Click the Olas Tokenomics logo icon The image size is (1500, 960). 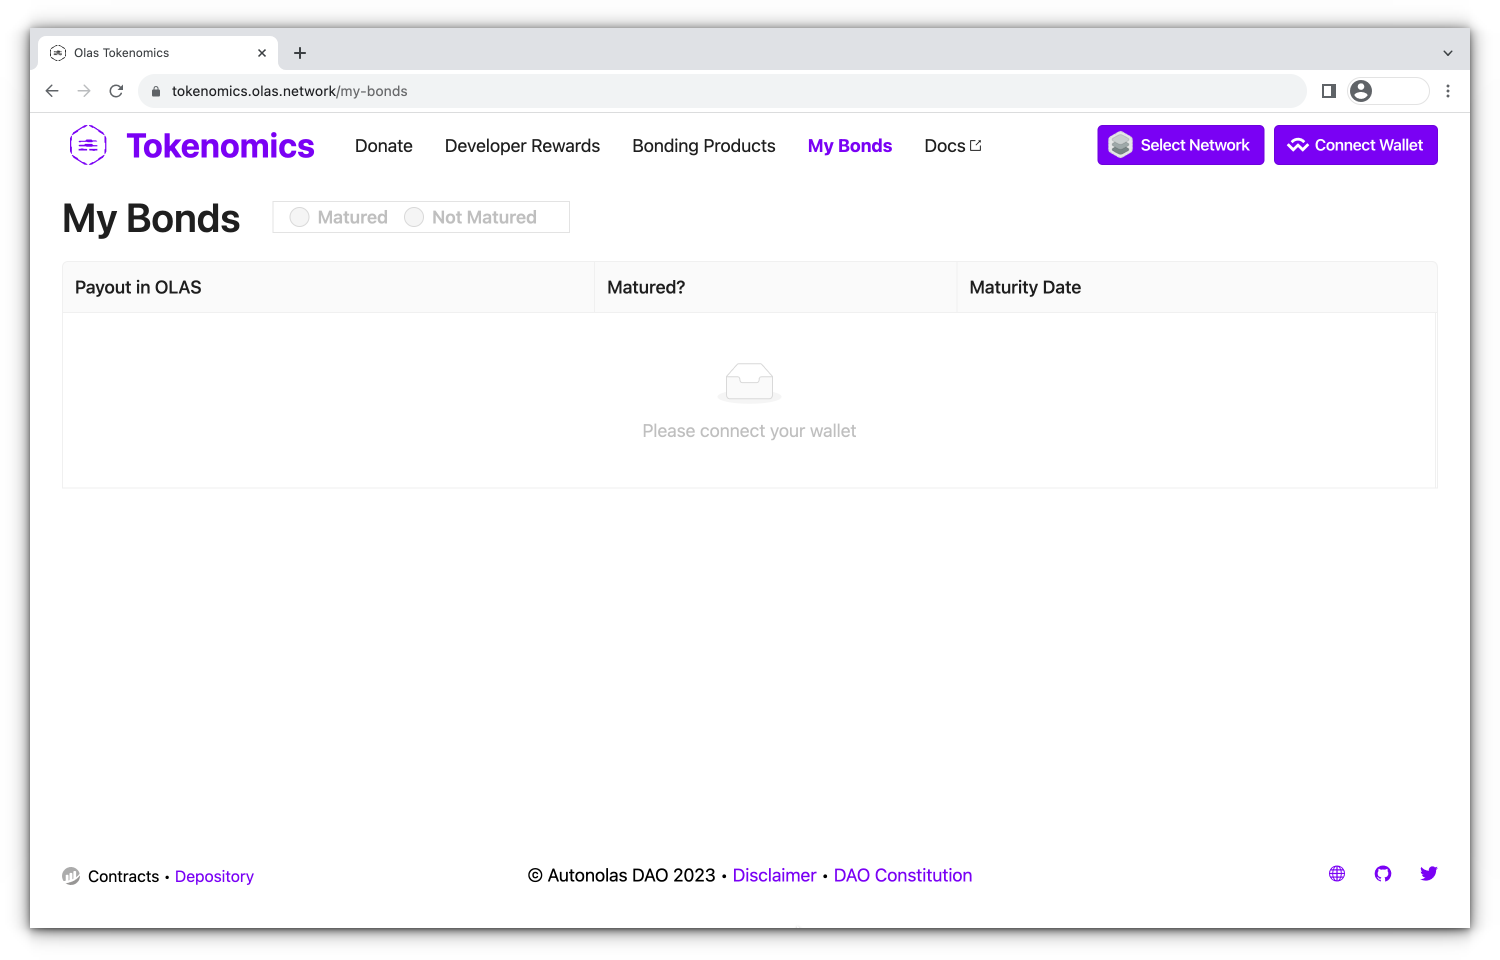pyautogui.click(x=88, y=146)
